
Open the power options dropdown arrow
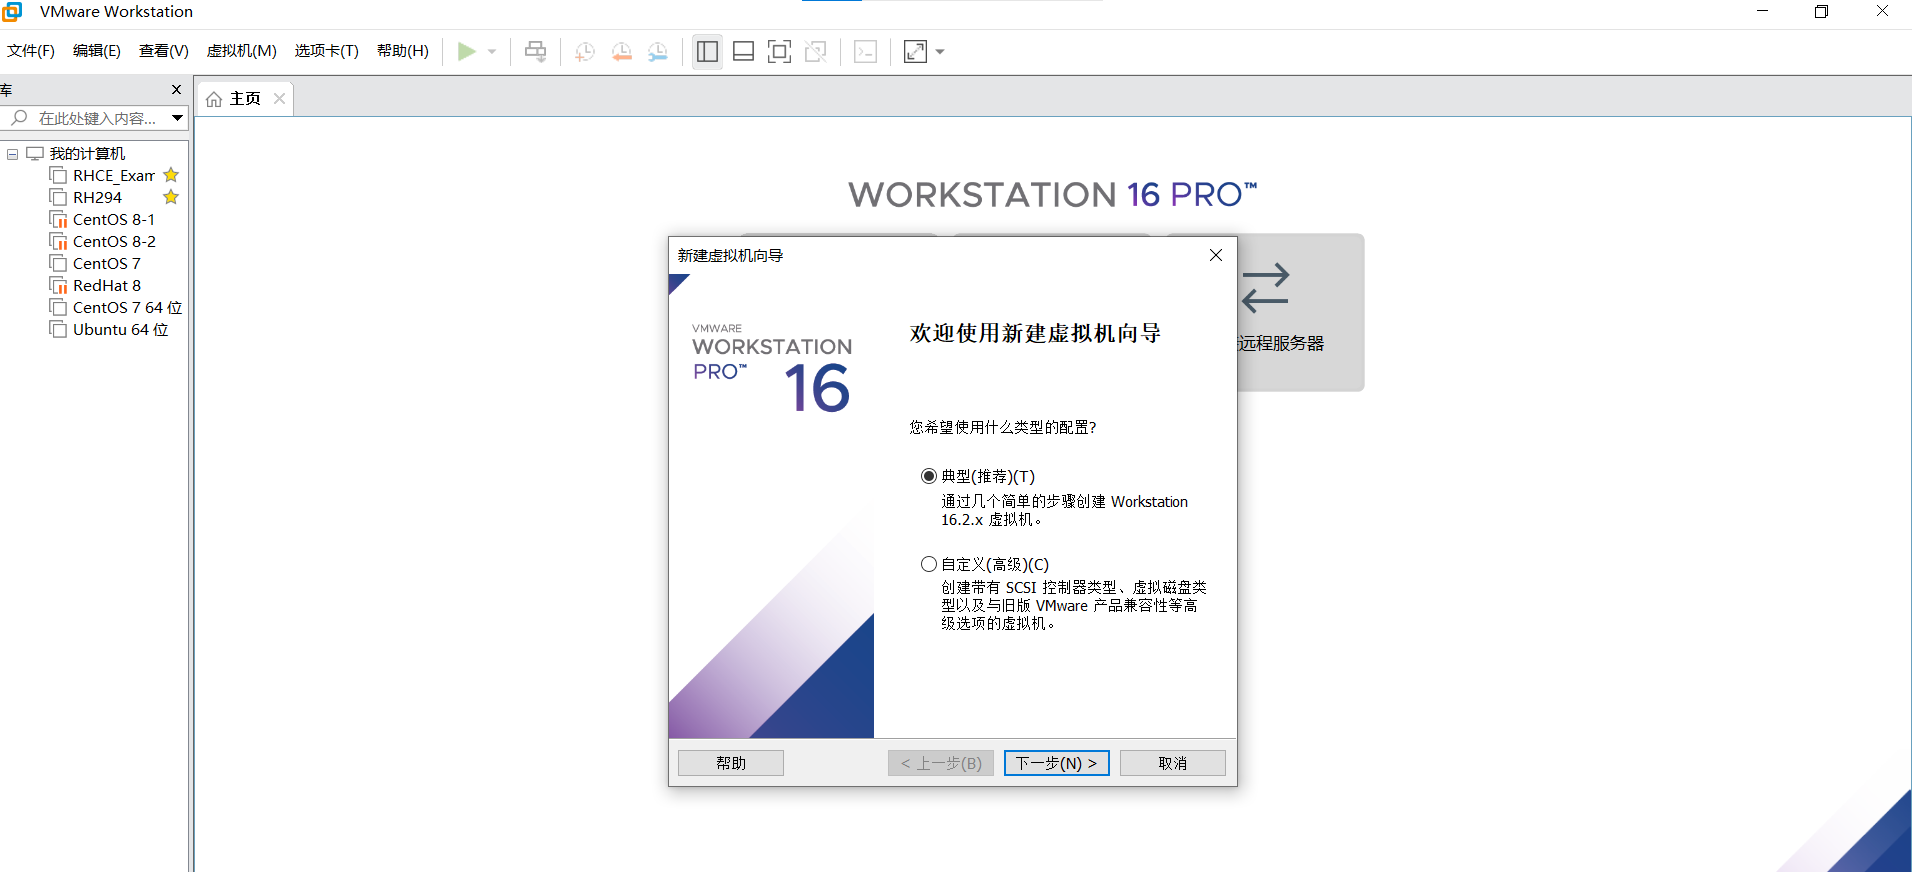click(492, 52)
